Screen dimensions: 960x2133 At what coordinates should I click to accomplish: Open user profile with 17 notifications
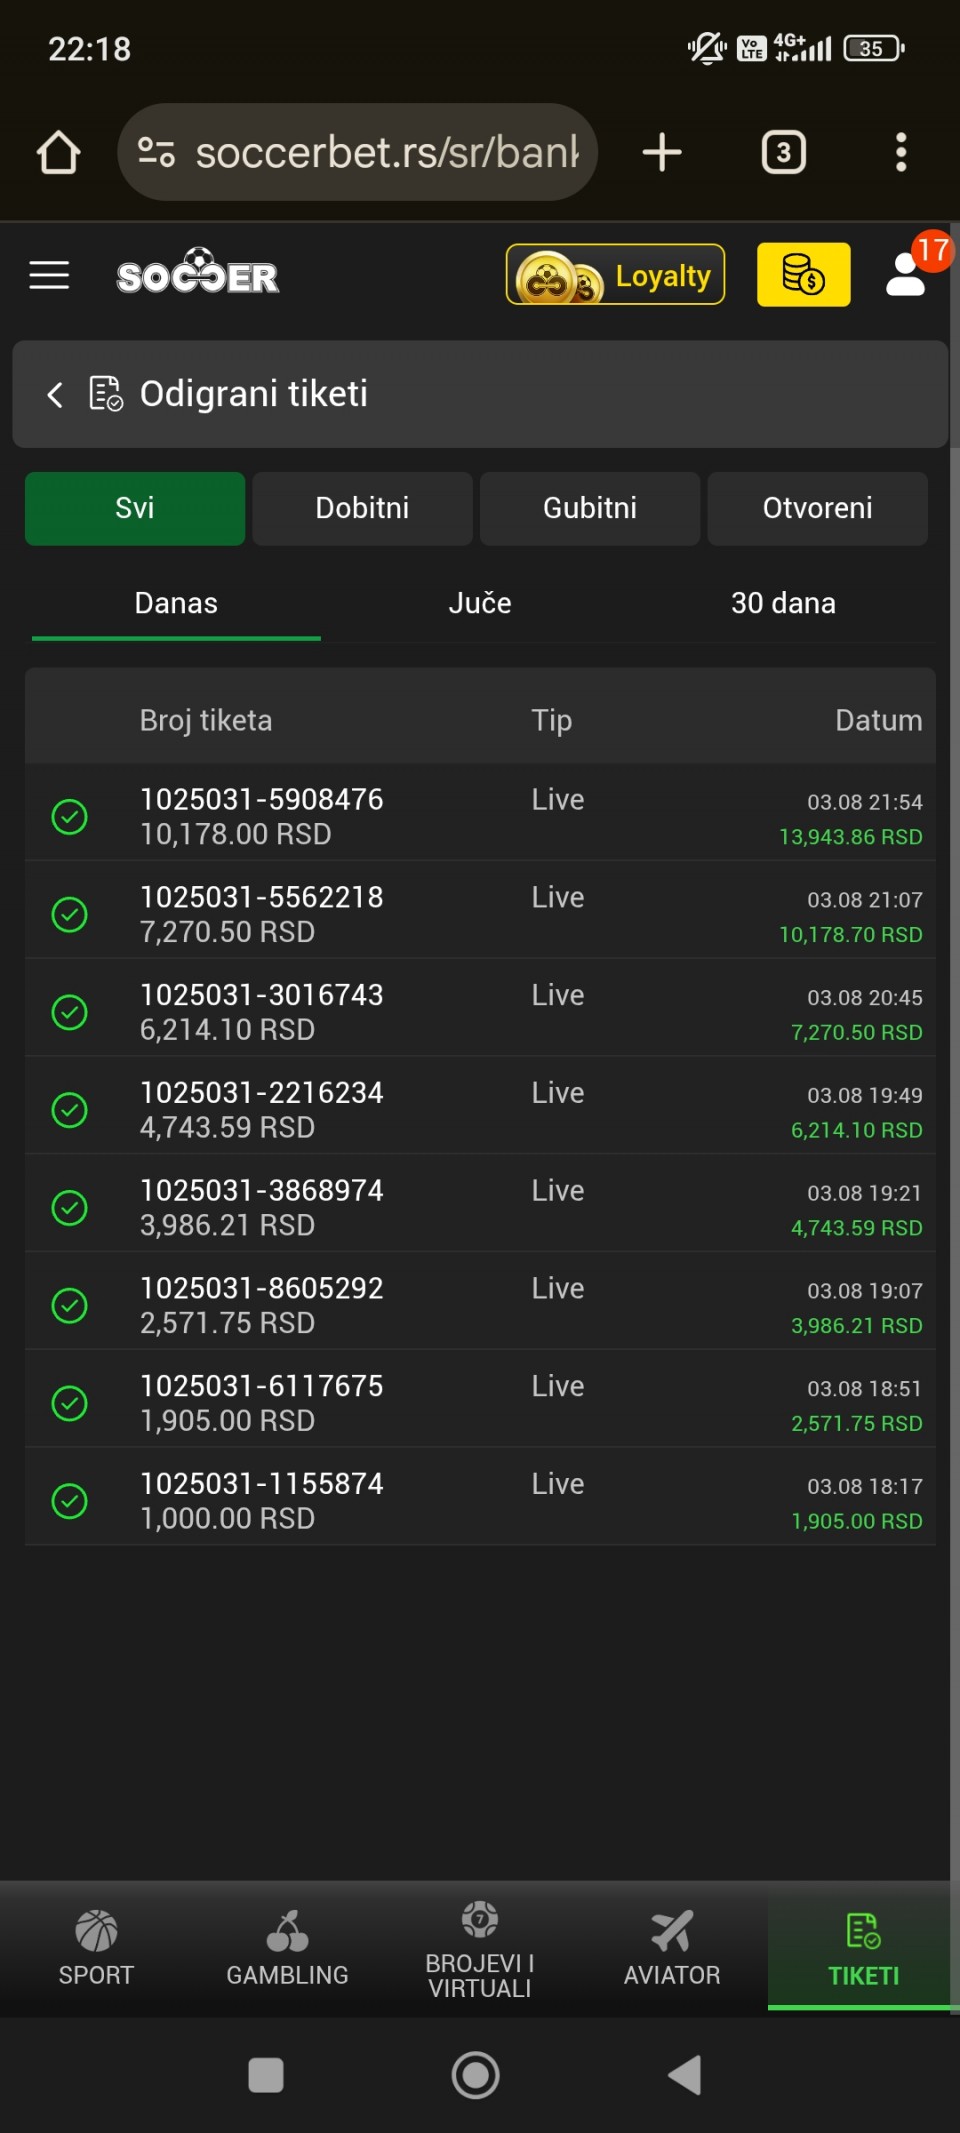point(907,275)
